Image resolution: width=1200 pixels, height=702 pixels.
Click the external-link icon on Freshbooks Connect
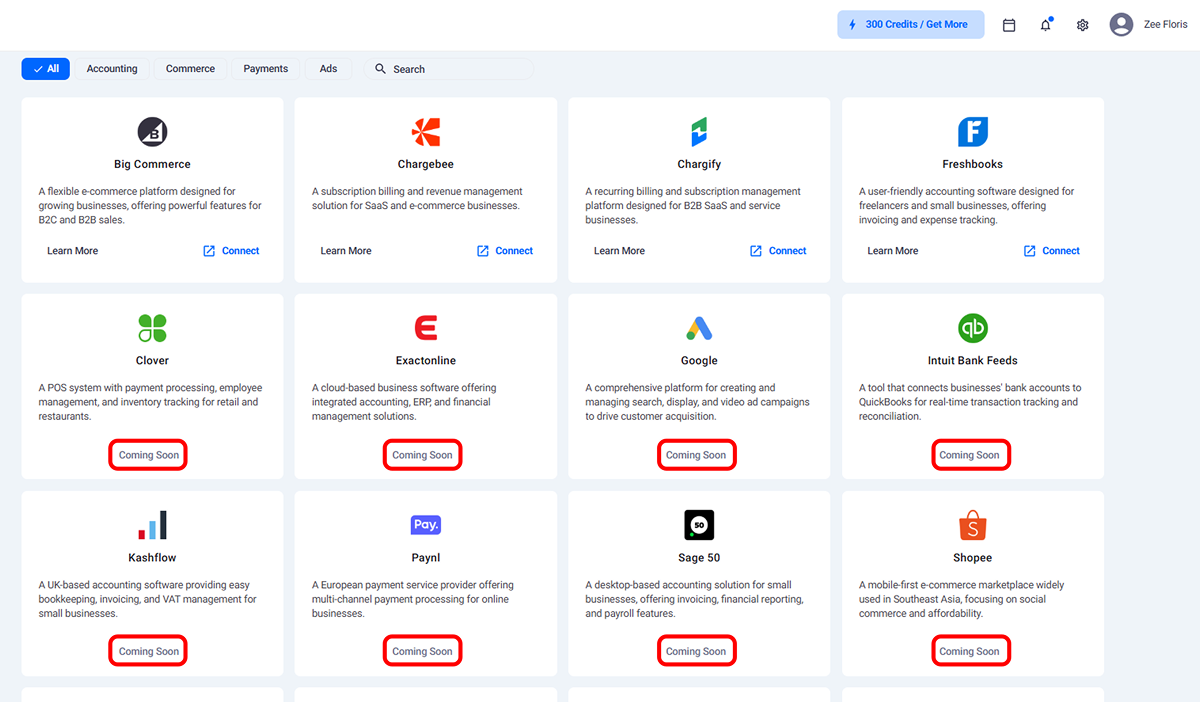tap(1030, 251)
